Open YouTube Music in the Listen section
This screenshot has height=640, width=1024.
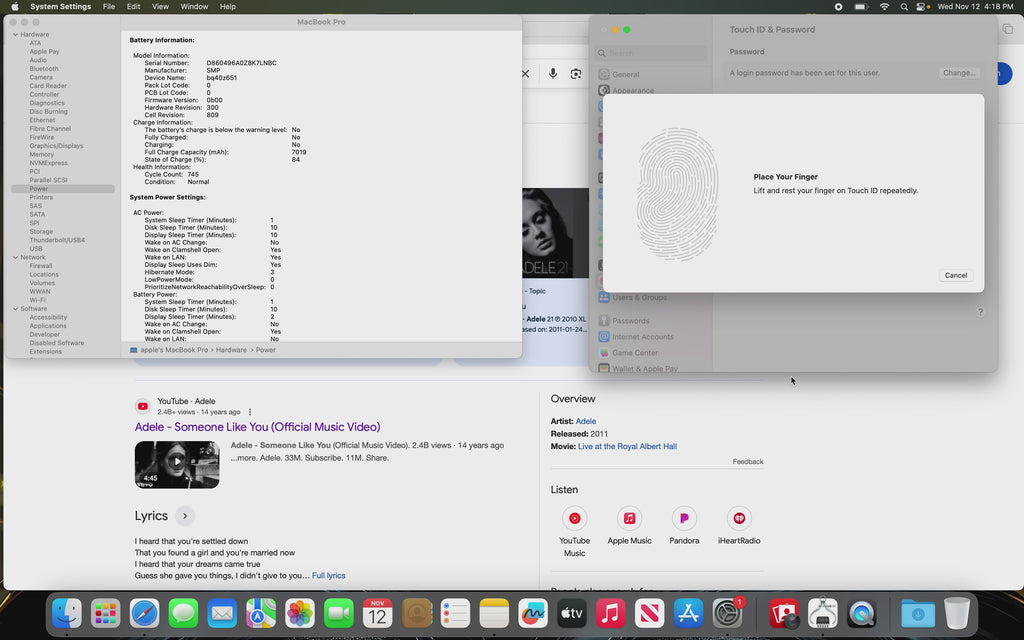coord(574,518)
